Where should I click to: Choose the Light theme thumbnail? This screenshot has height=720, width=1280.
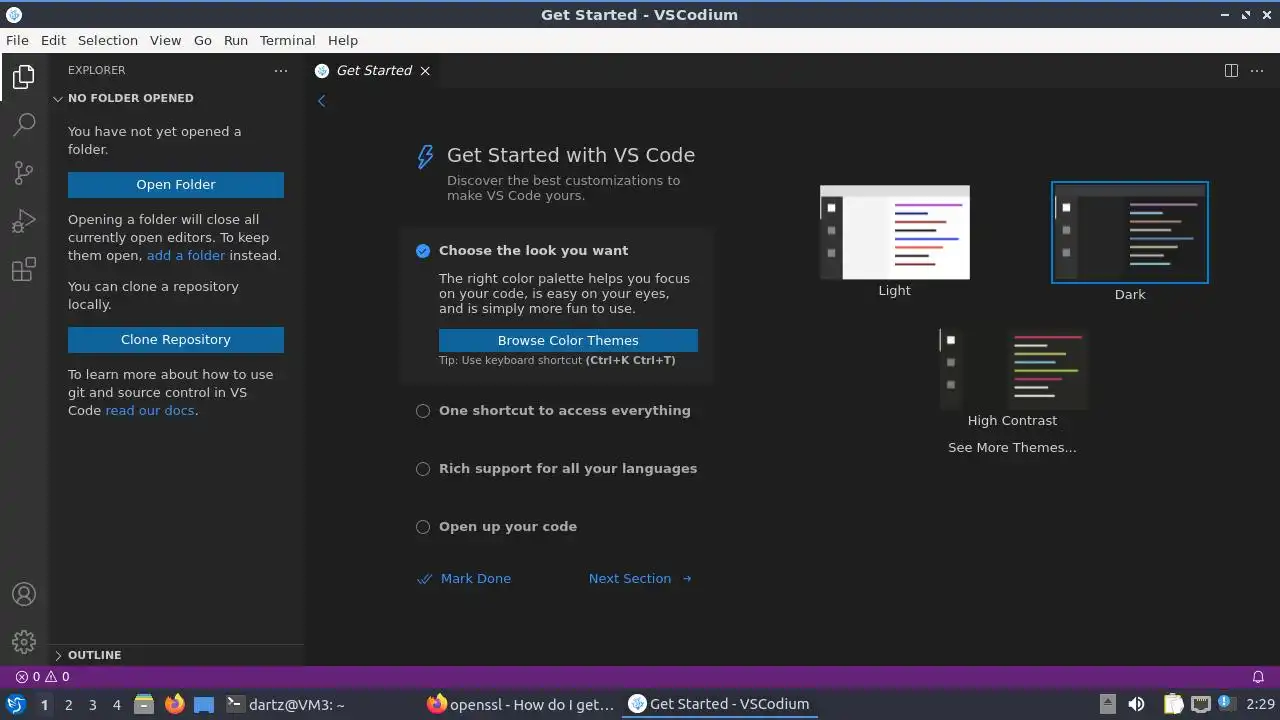click(895, 233)
